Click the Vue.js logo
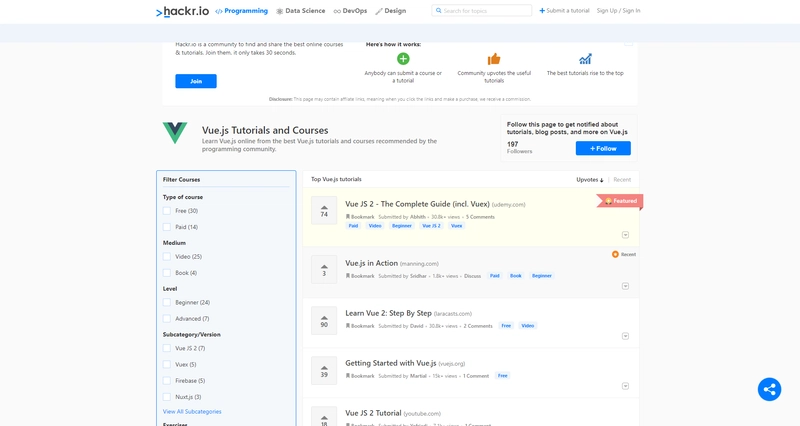This screenshot has height=426, width=800. (174, 133)
